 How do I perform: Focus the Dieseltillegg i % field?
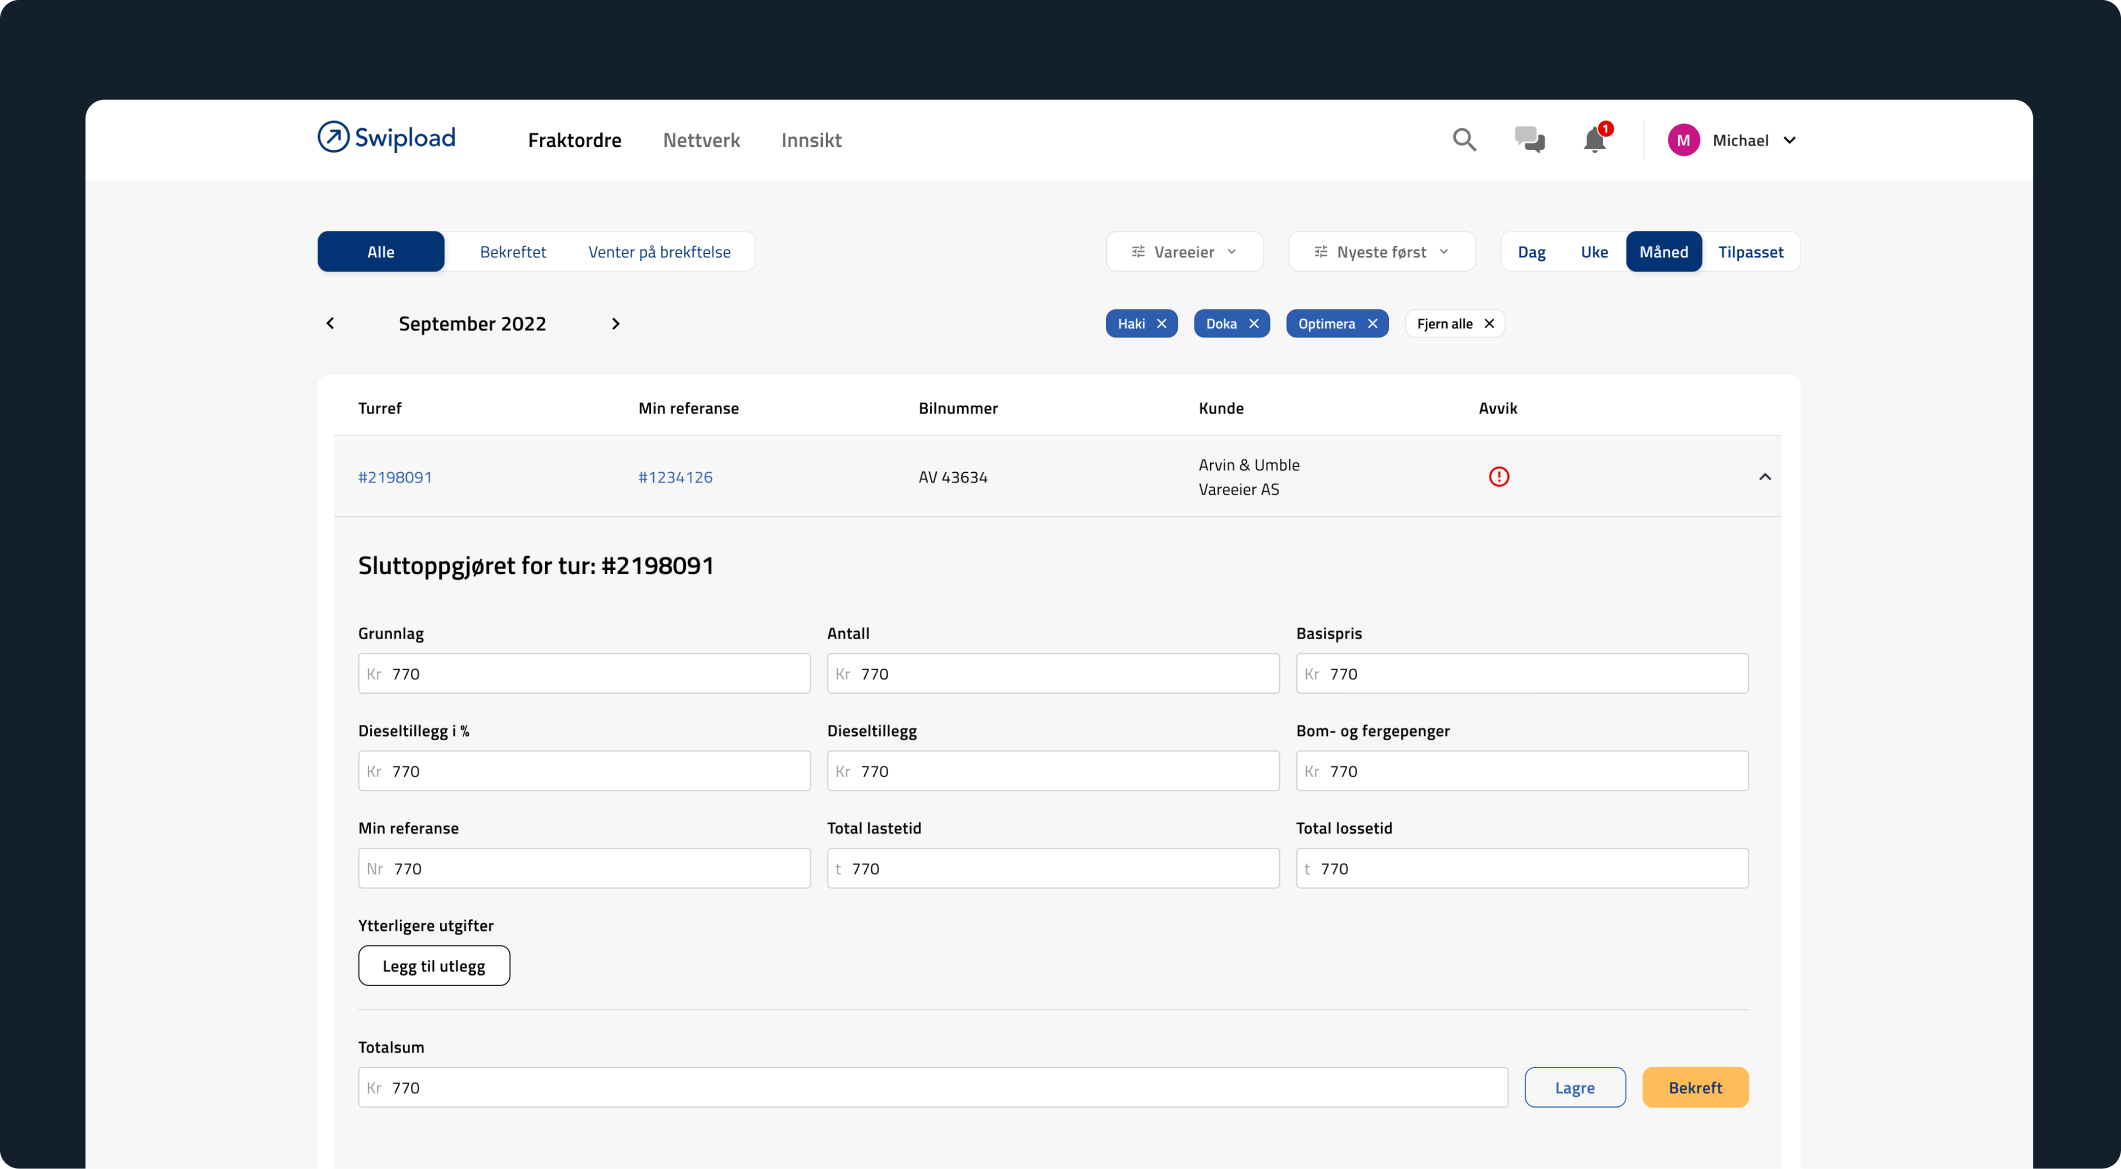(584, 771)
